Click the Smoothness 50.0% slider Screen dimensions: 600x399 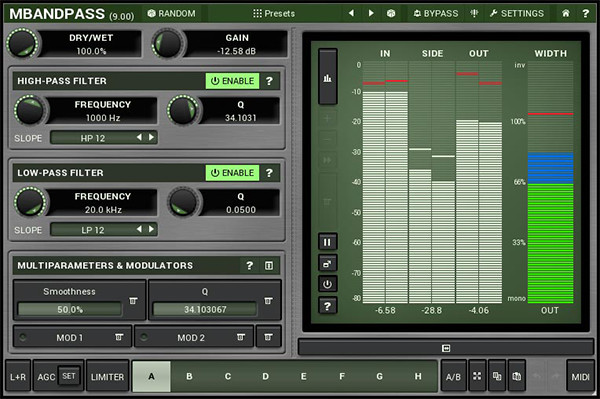click(x=70, y=309)
